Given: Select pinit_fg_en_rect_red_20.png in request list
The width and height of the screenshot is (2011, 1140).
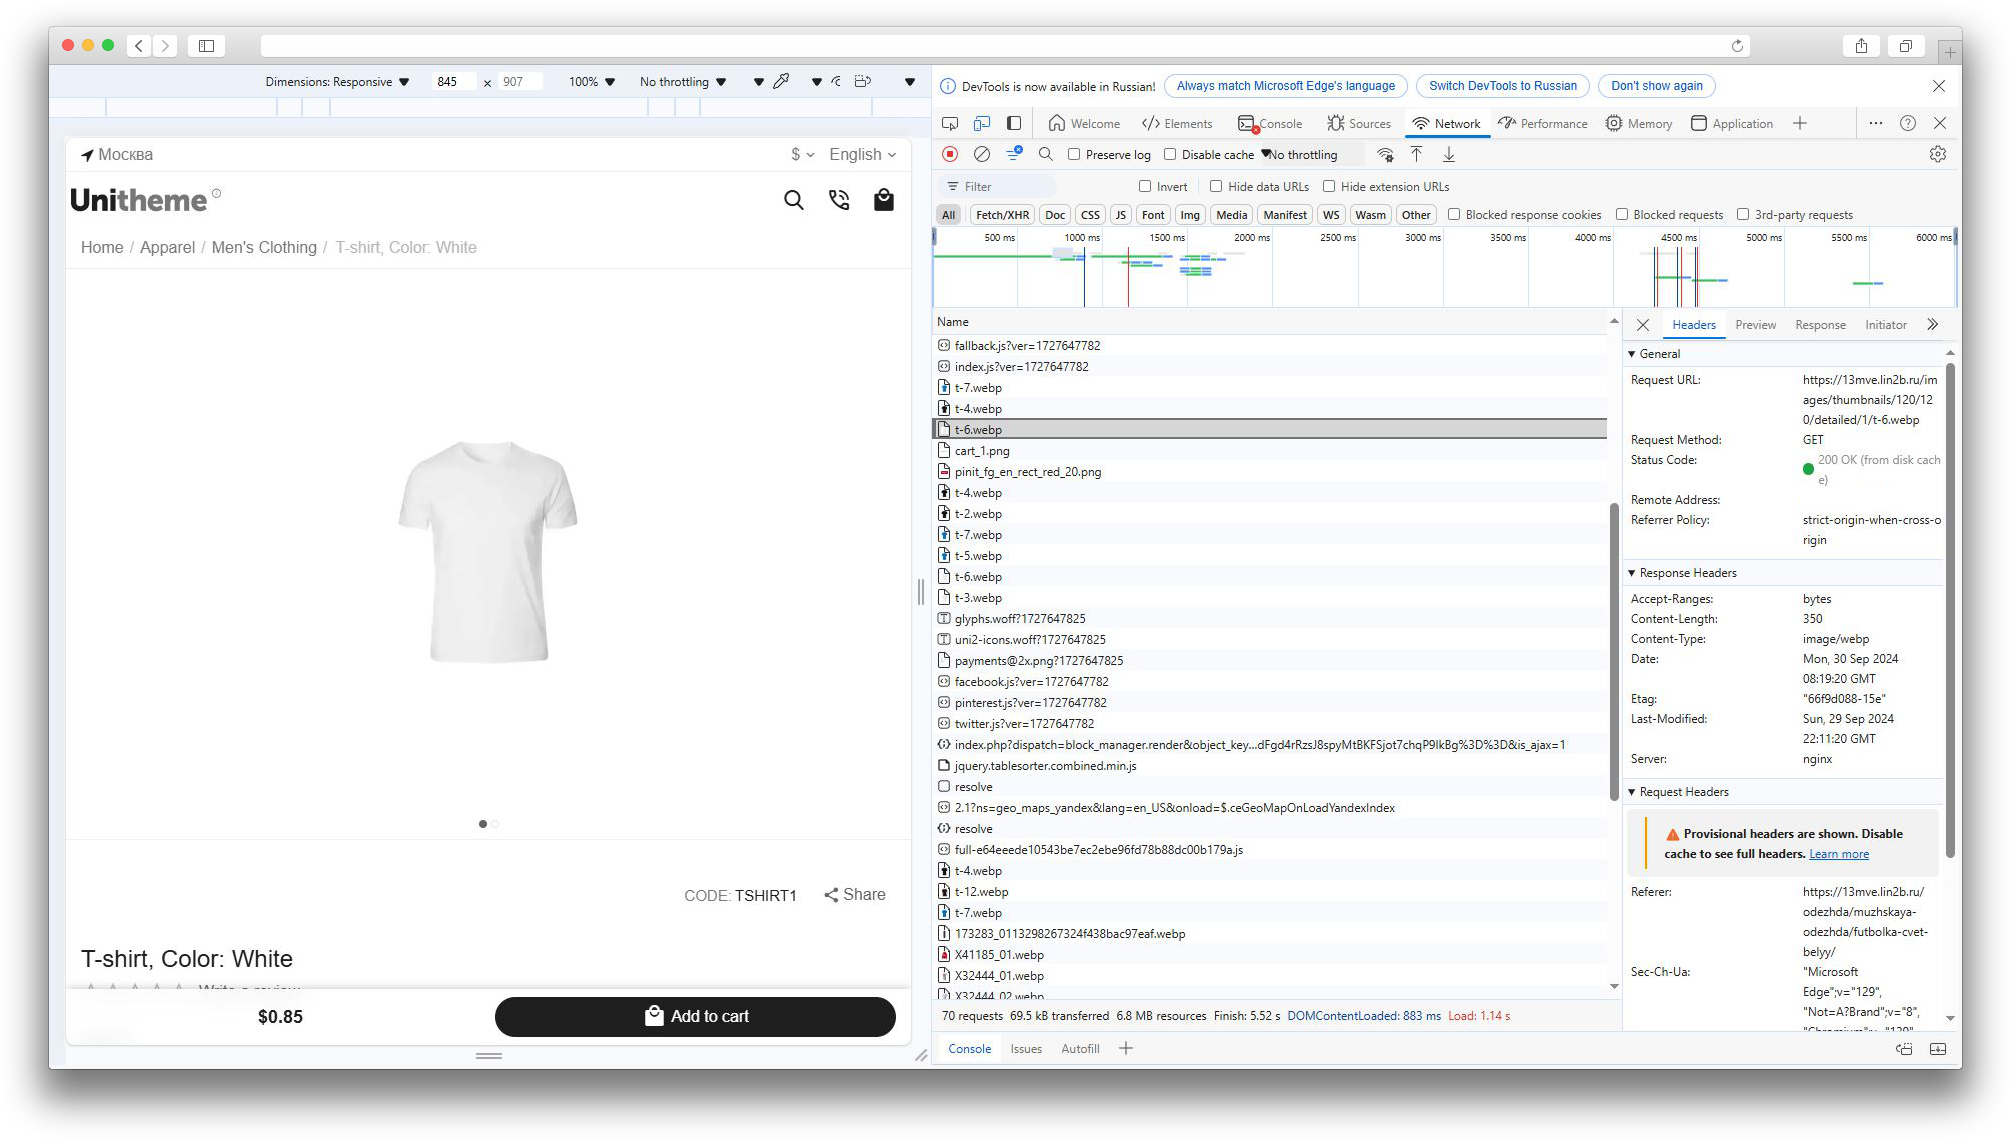Looking at the screenshot, I should pos(1027,472).
